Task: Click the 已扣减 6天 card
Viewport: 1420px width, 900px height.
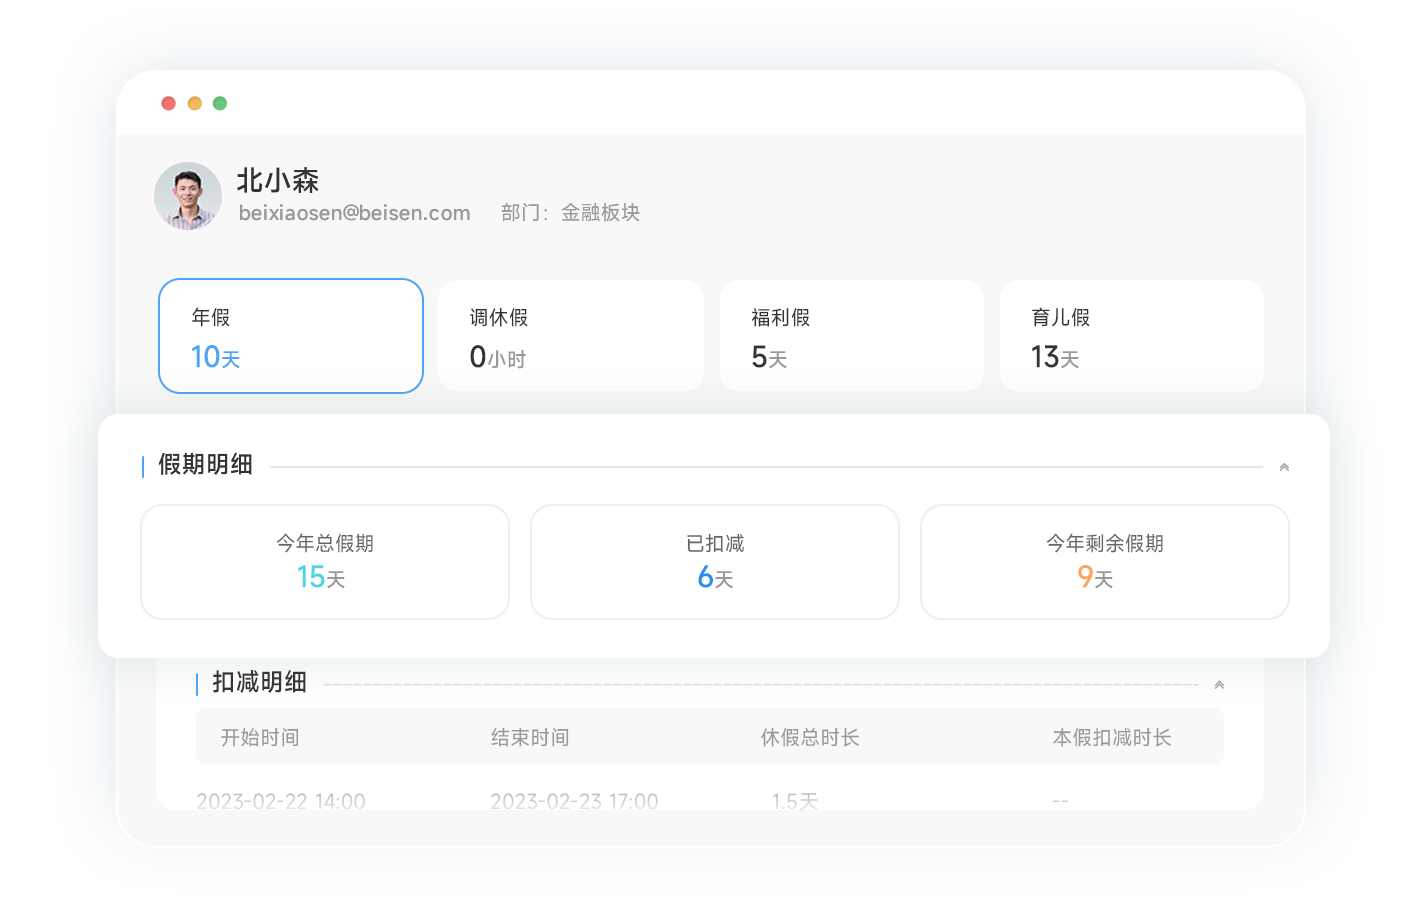Action: [715, 562]
